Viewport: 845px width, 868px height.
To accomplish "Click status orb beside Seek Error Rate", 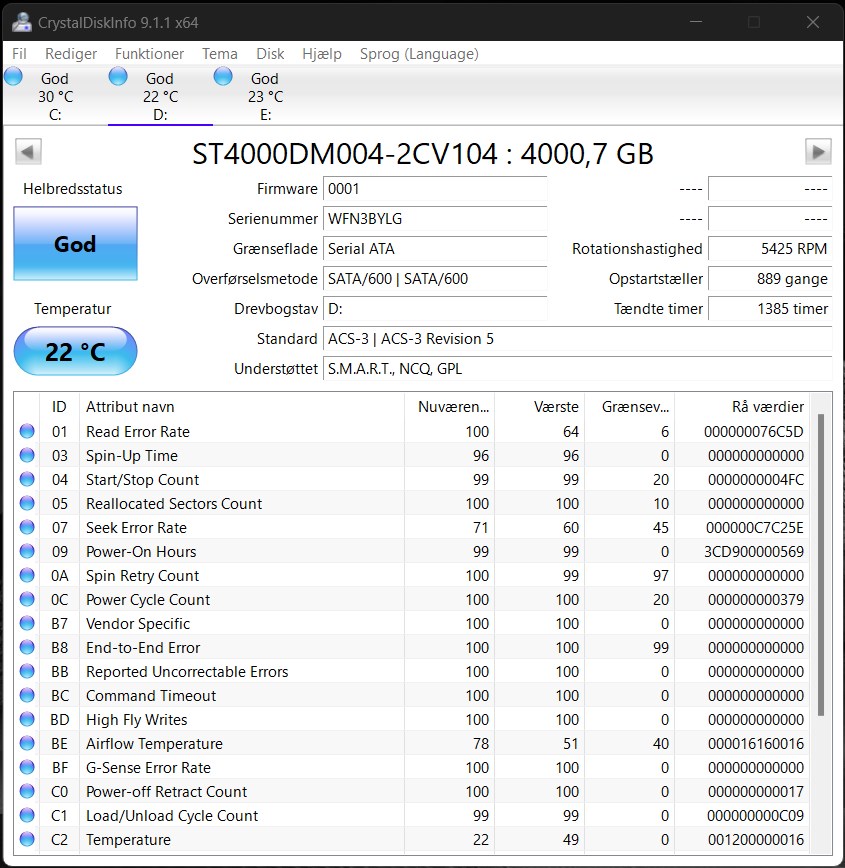I will 26,528.
